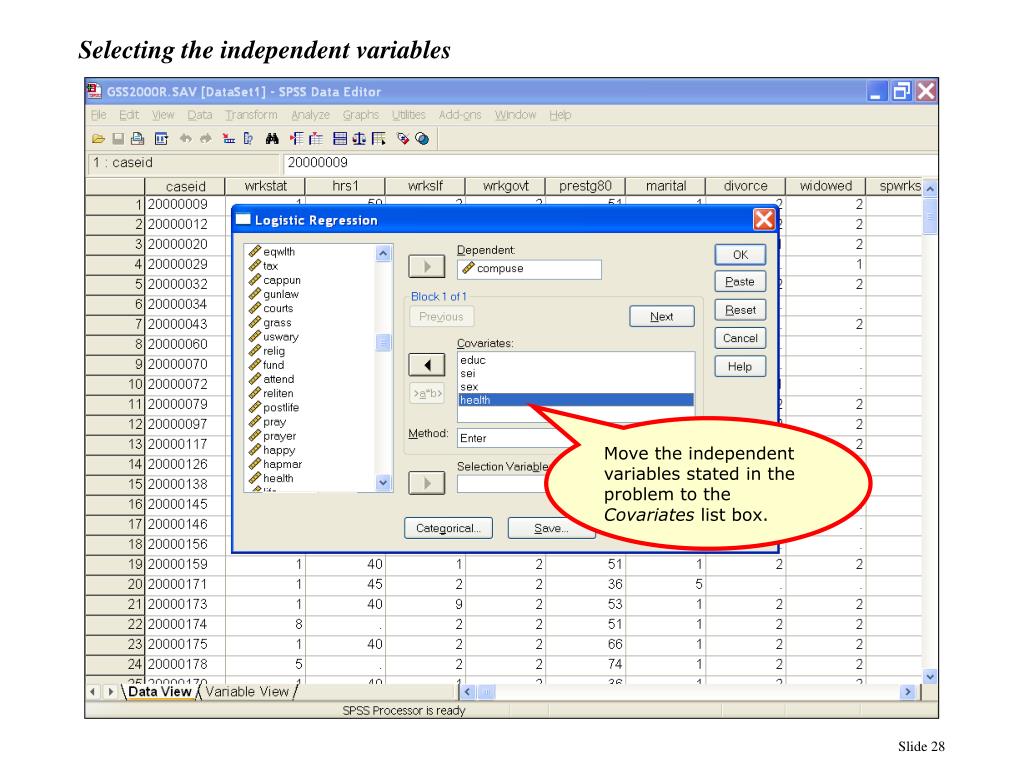Click the Print toolbar icon
1024x768 pixels.
(x=137, y=138)
